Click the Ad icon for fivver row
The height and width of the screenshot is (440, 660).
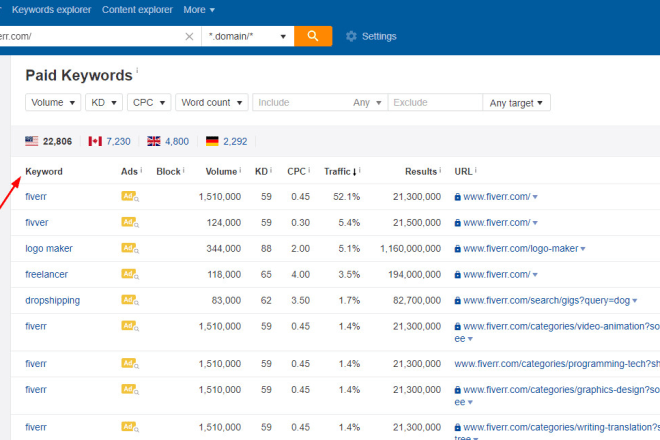click(130, 222)
